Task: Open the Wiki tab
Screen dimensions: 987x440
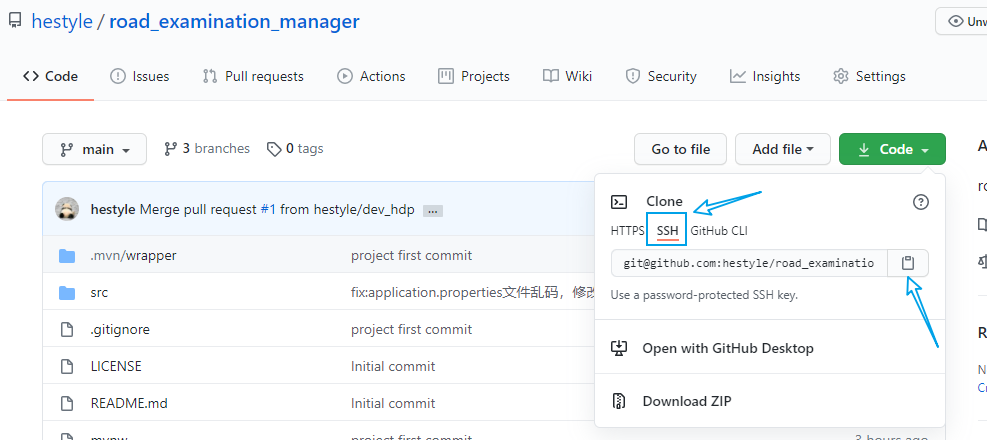Action: (567, 76)
